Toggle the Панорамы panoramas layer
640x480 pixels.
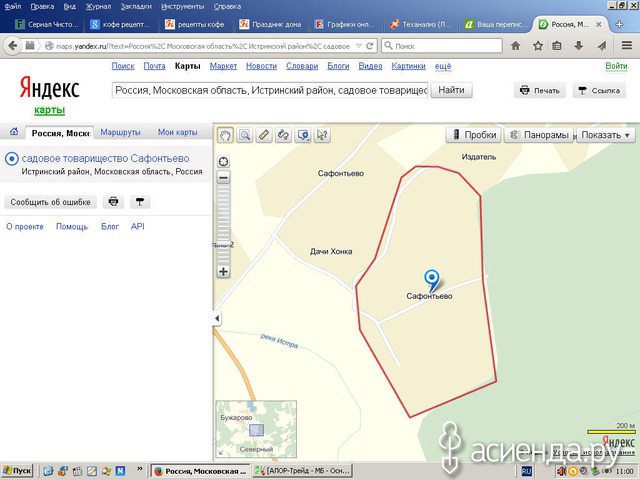pyautogui.click(x=539, y=135)
